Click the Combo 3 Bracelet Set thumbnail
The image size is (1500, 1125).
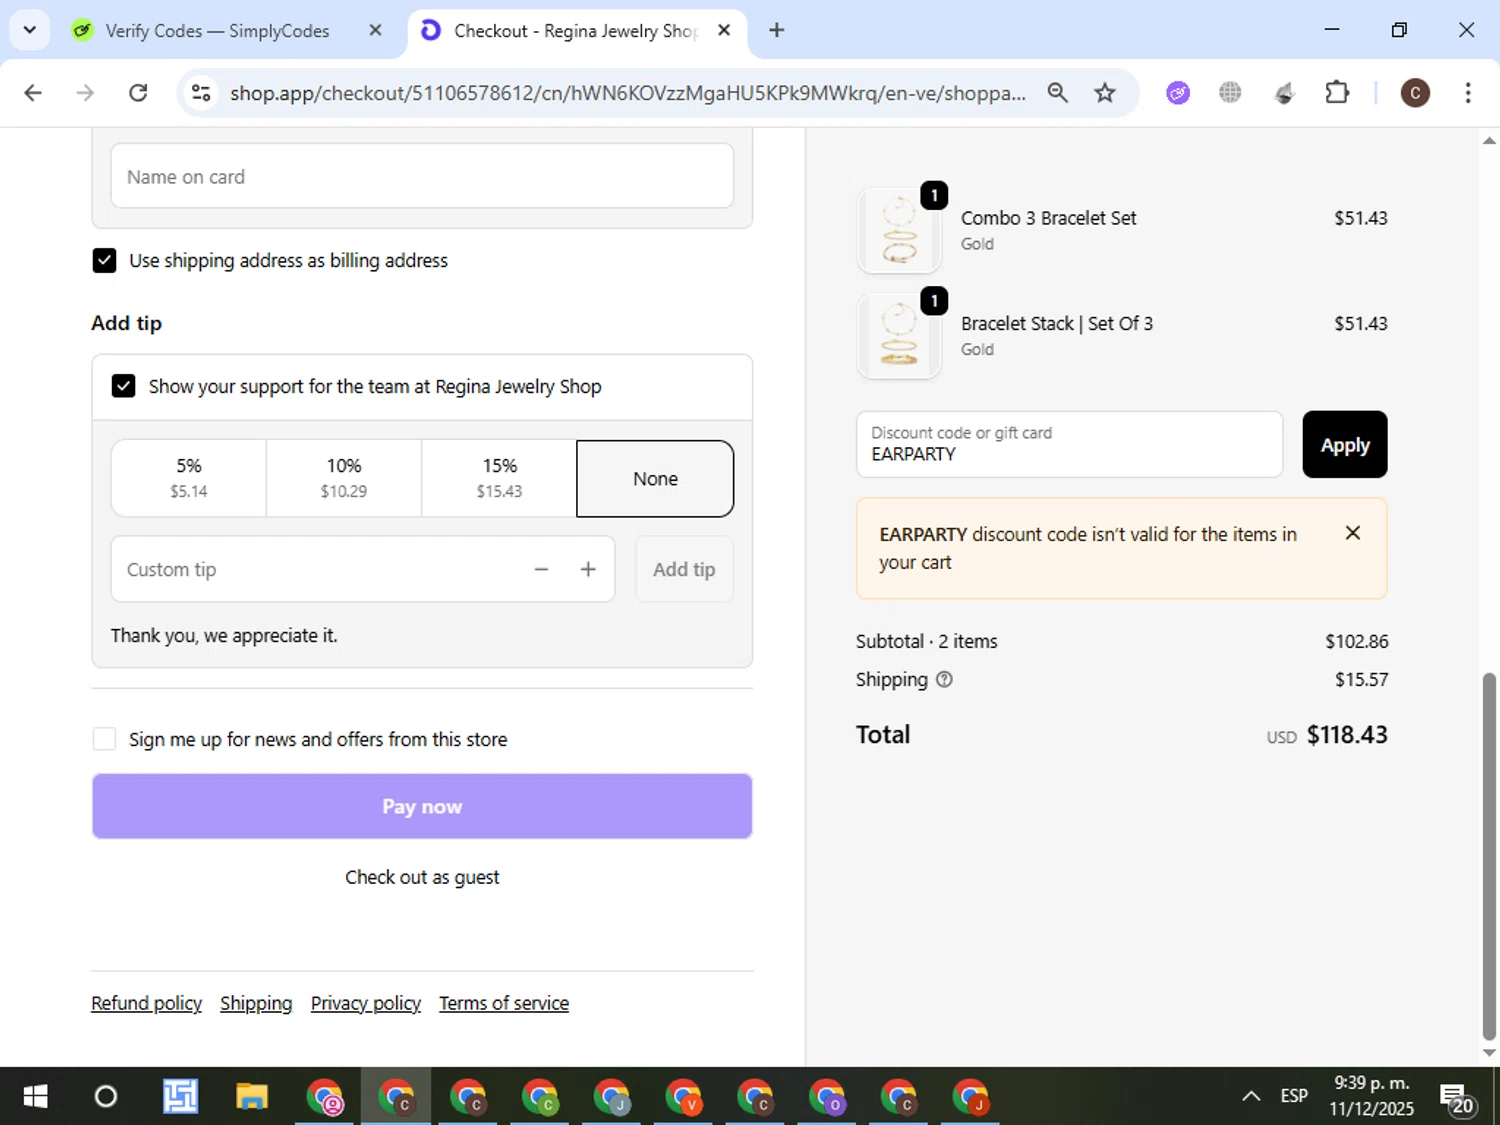[899, 230]
